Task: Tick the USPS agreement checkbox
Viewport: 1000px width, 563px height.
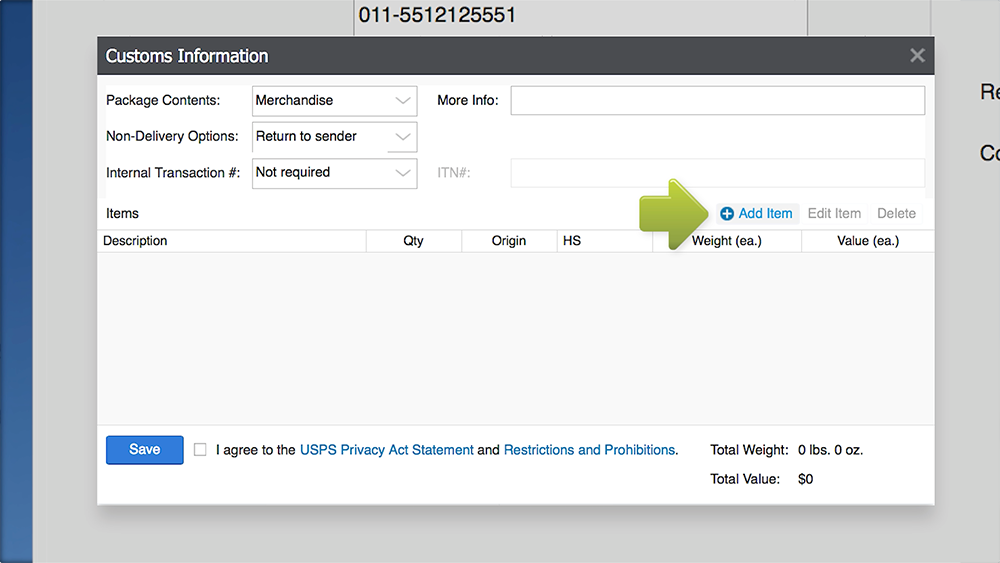Action: pyautogui.click(x=200, y=450)
